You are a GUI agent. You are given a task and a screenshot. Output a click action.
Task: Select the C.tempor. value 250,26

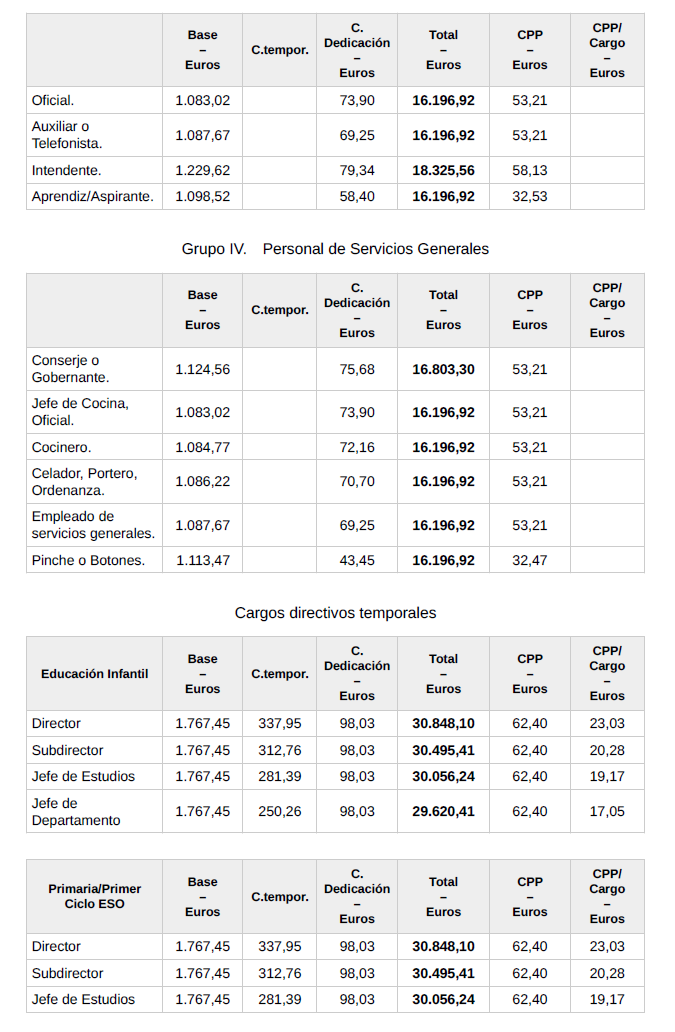click(x=280, y=811)
